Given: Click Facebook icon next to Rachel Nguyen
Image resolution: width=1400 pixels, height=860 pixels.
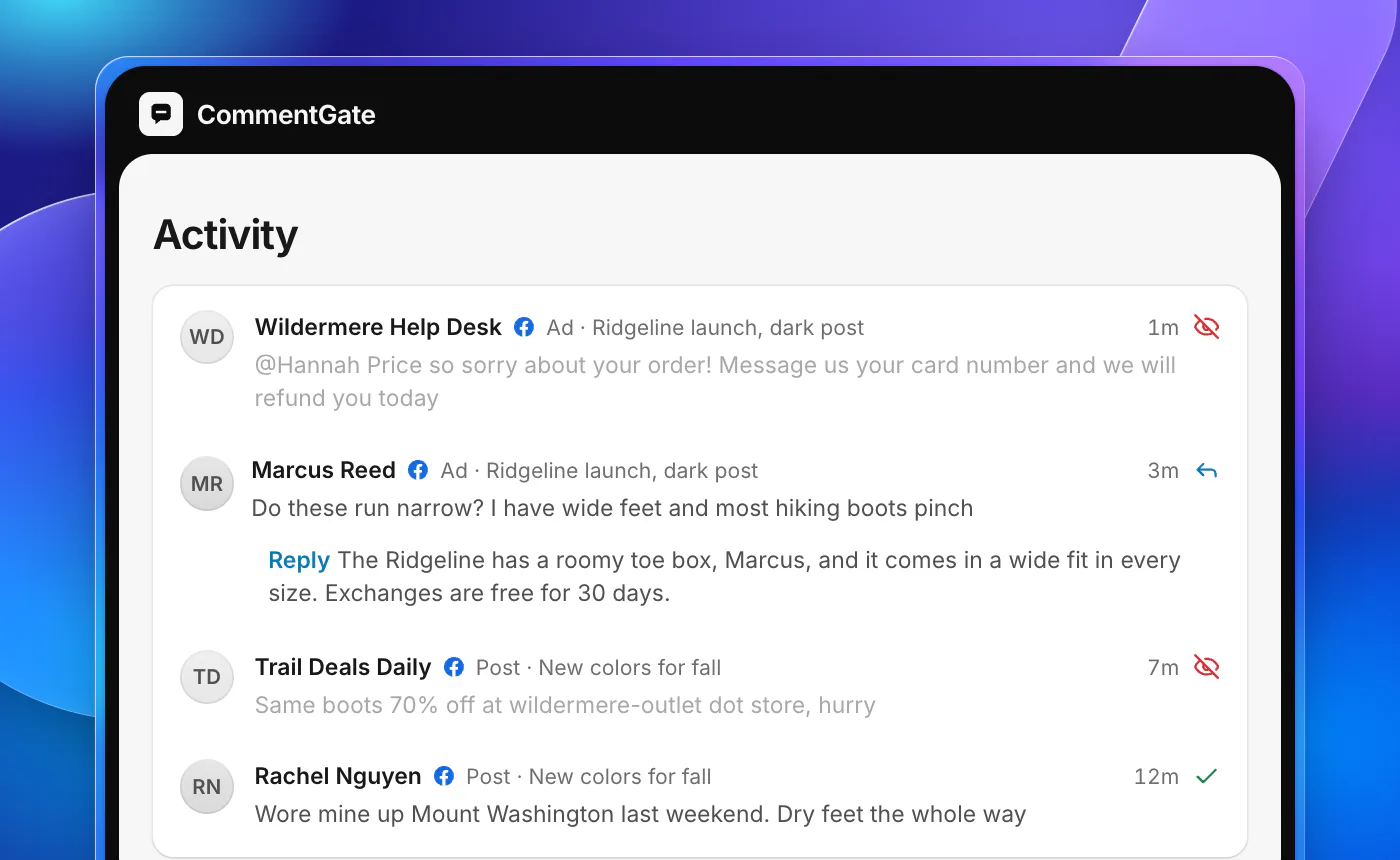Looking at the screenshot, I should pyautogui.click(x=444, y=776).
